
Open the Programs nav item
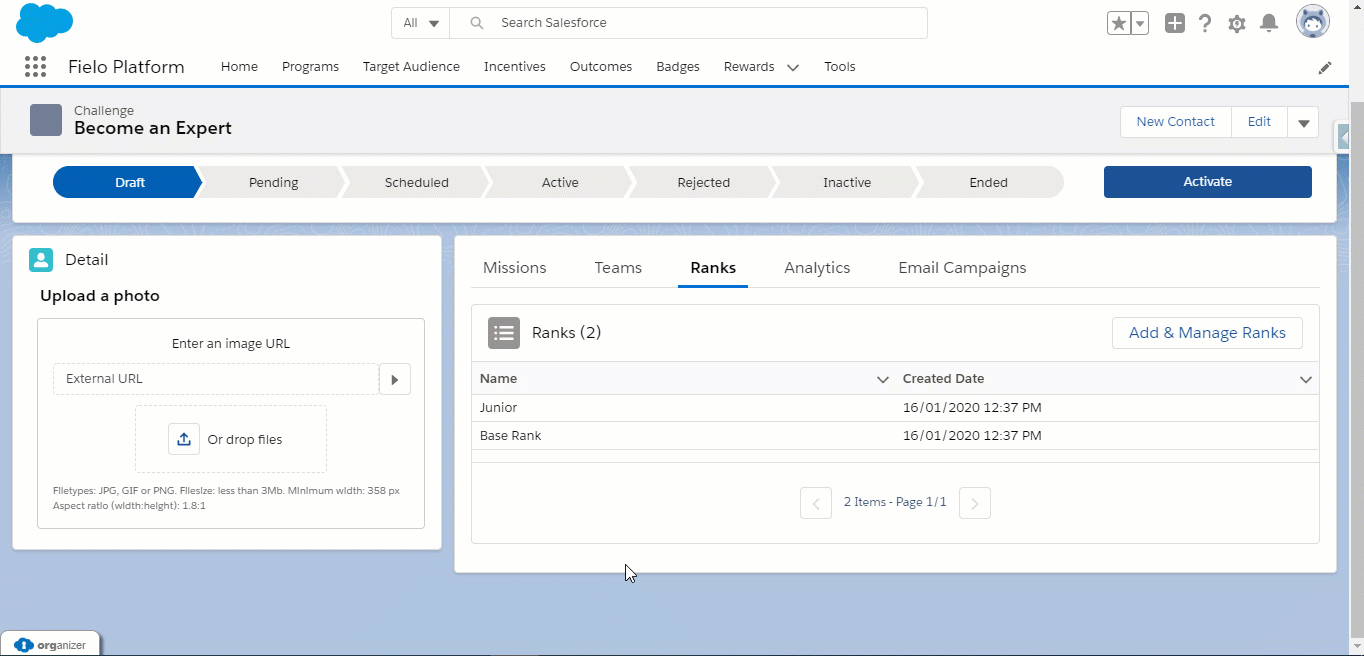coord(310,67)
